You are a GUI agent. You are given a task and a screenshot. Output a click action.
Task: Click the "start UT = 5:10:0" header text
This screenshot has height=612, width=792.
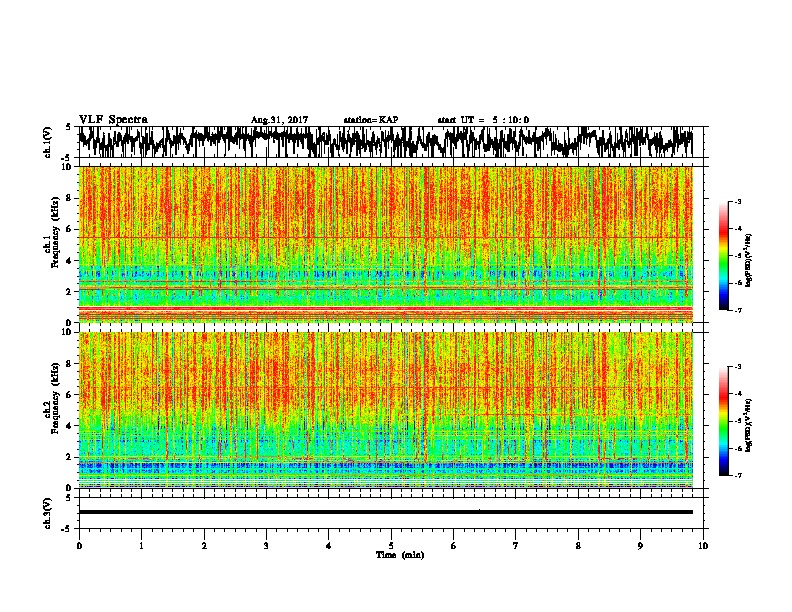pos(483,120)
